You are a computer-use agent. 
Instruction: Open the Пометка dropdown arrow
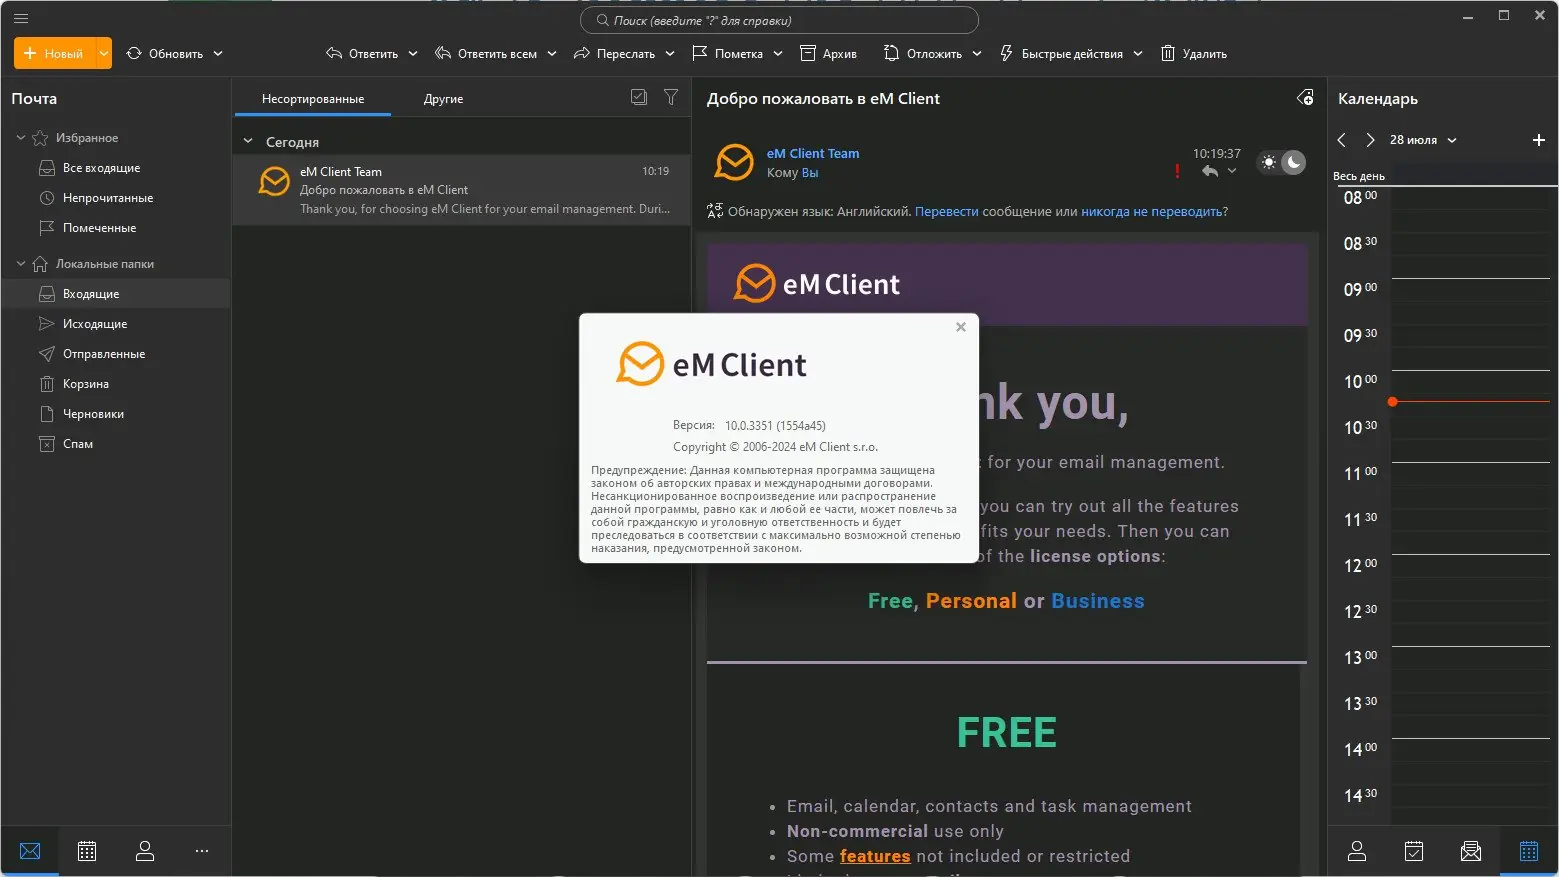778,54
